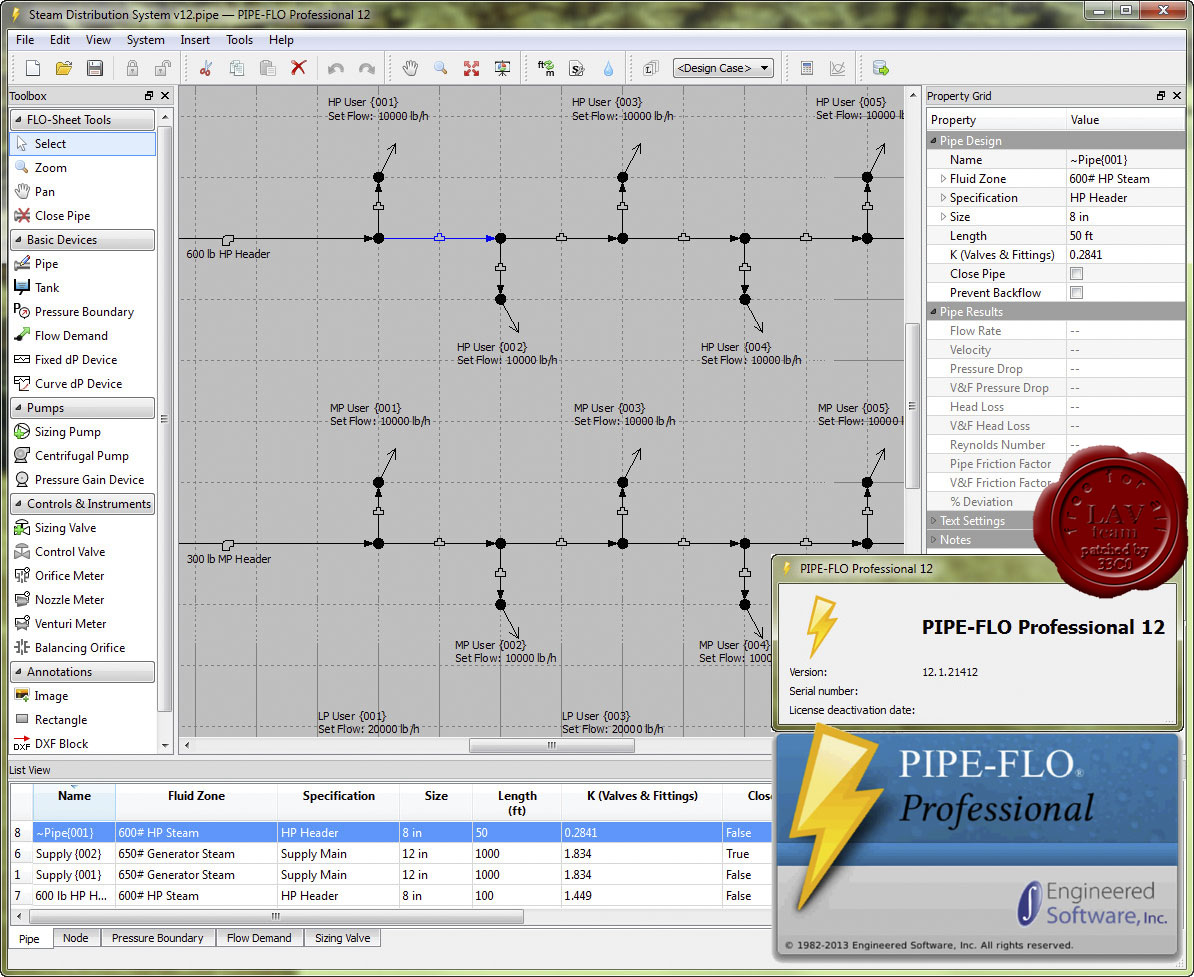This screenshot has height=977, width=1194.
Task: Sort list by the Specification column header
Action: (x=338, y=802)
